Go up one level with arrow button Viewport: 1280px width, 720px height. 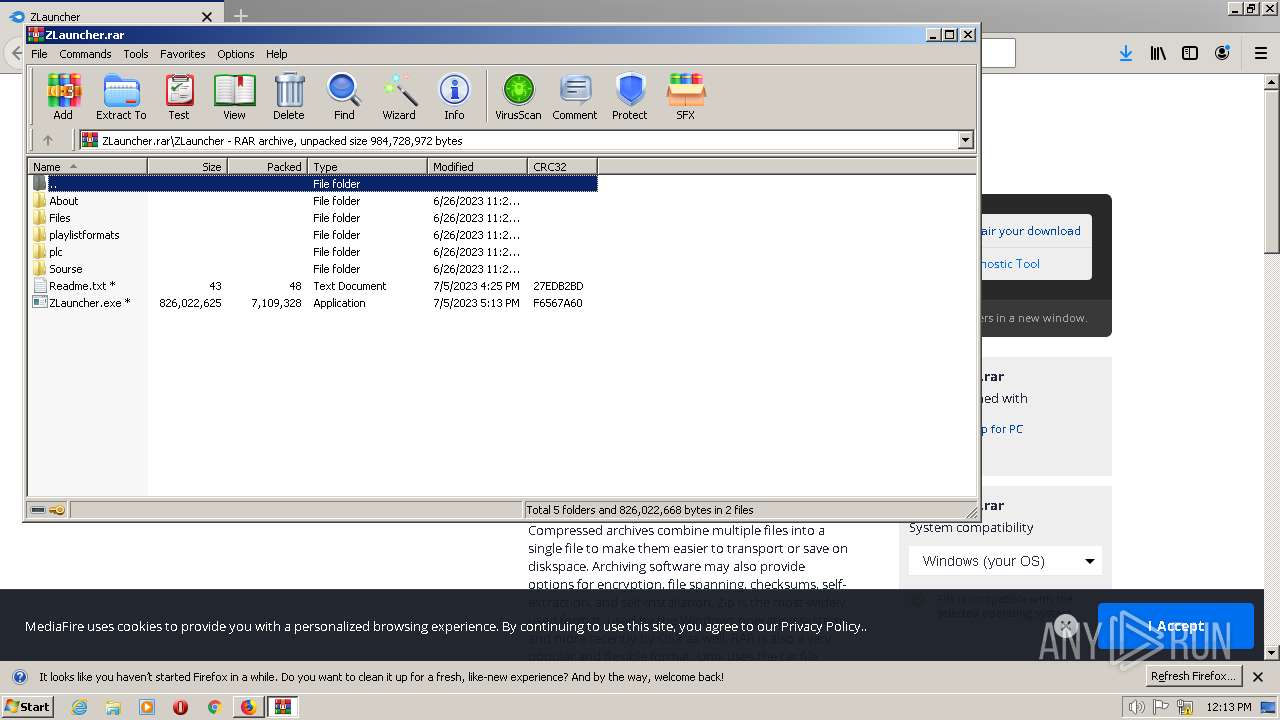pos(47,141)
